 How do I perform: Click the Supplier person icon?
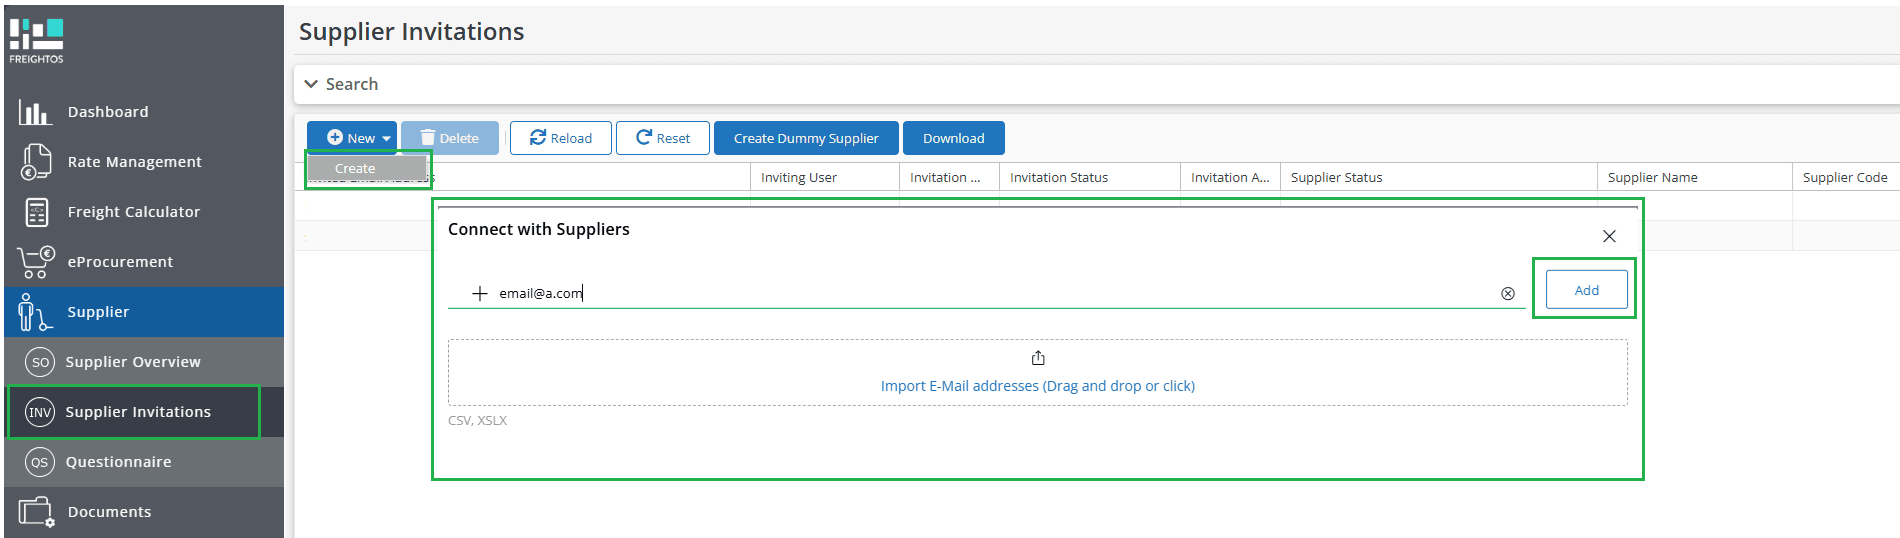34,312
